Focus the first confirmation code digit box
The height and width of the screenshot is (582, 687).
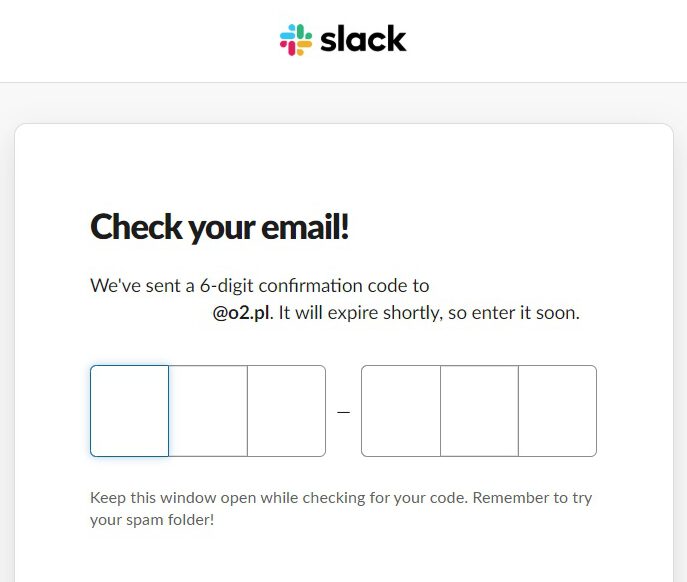pos(129,411)
